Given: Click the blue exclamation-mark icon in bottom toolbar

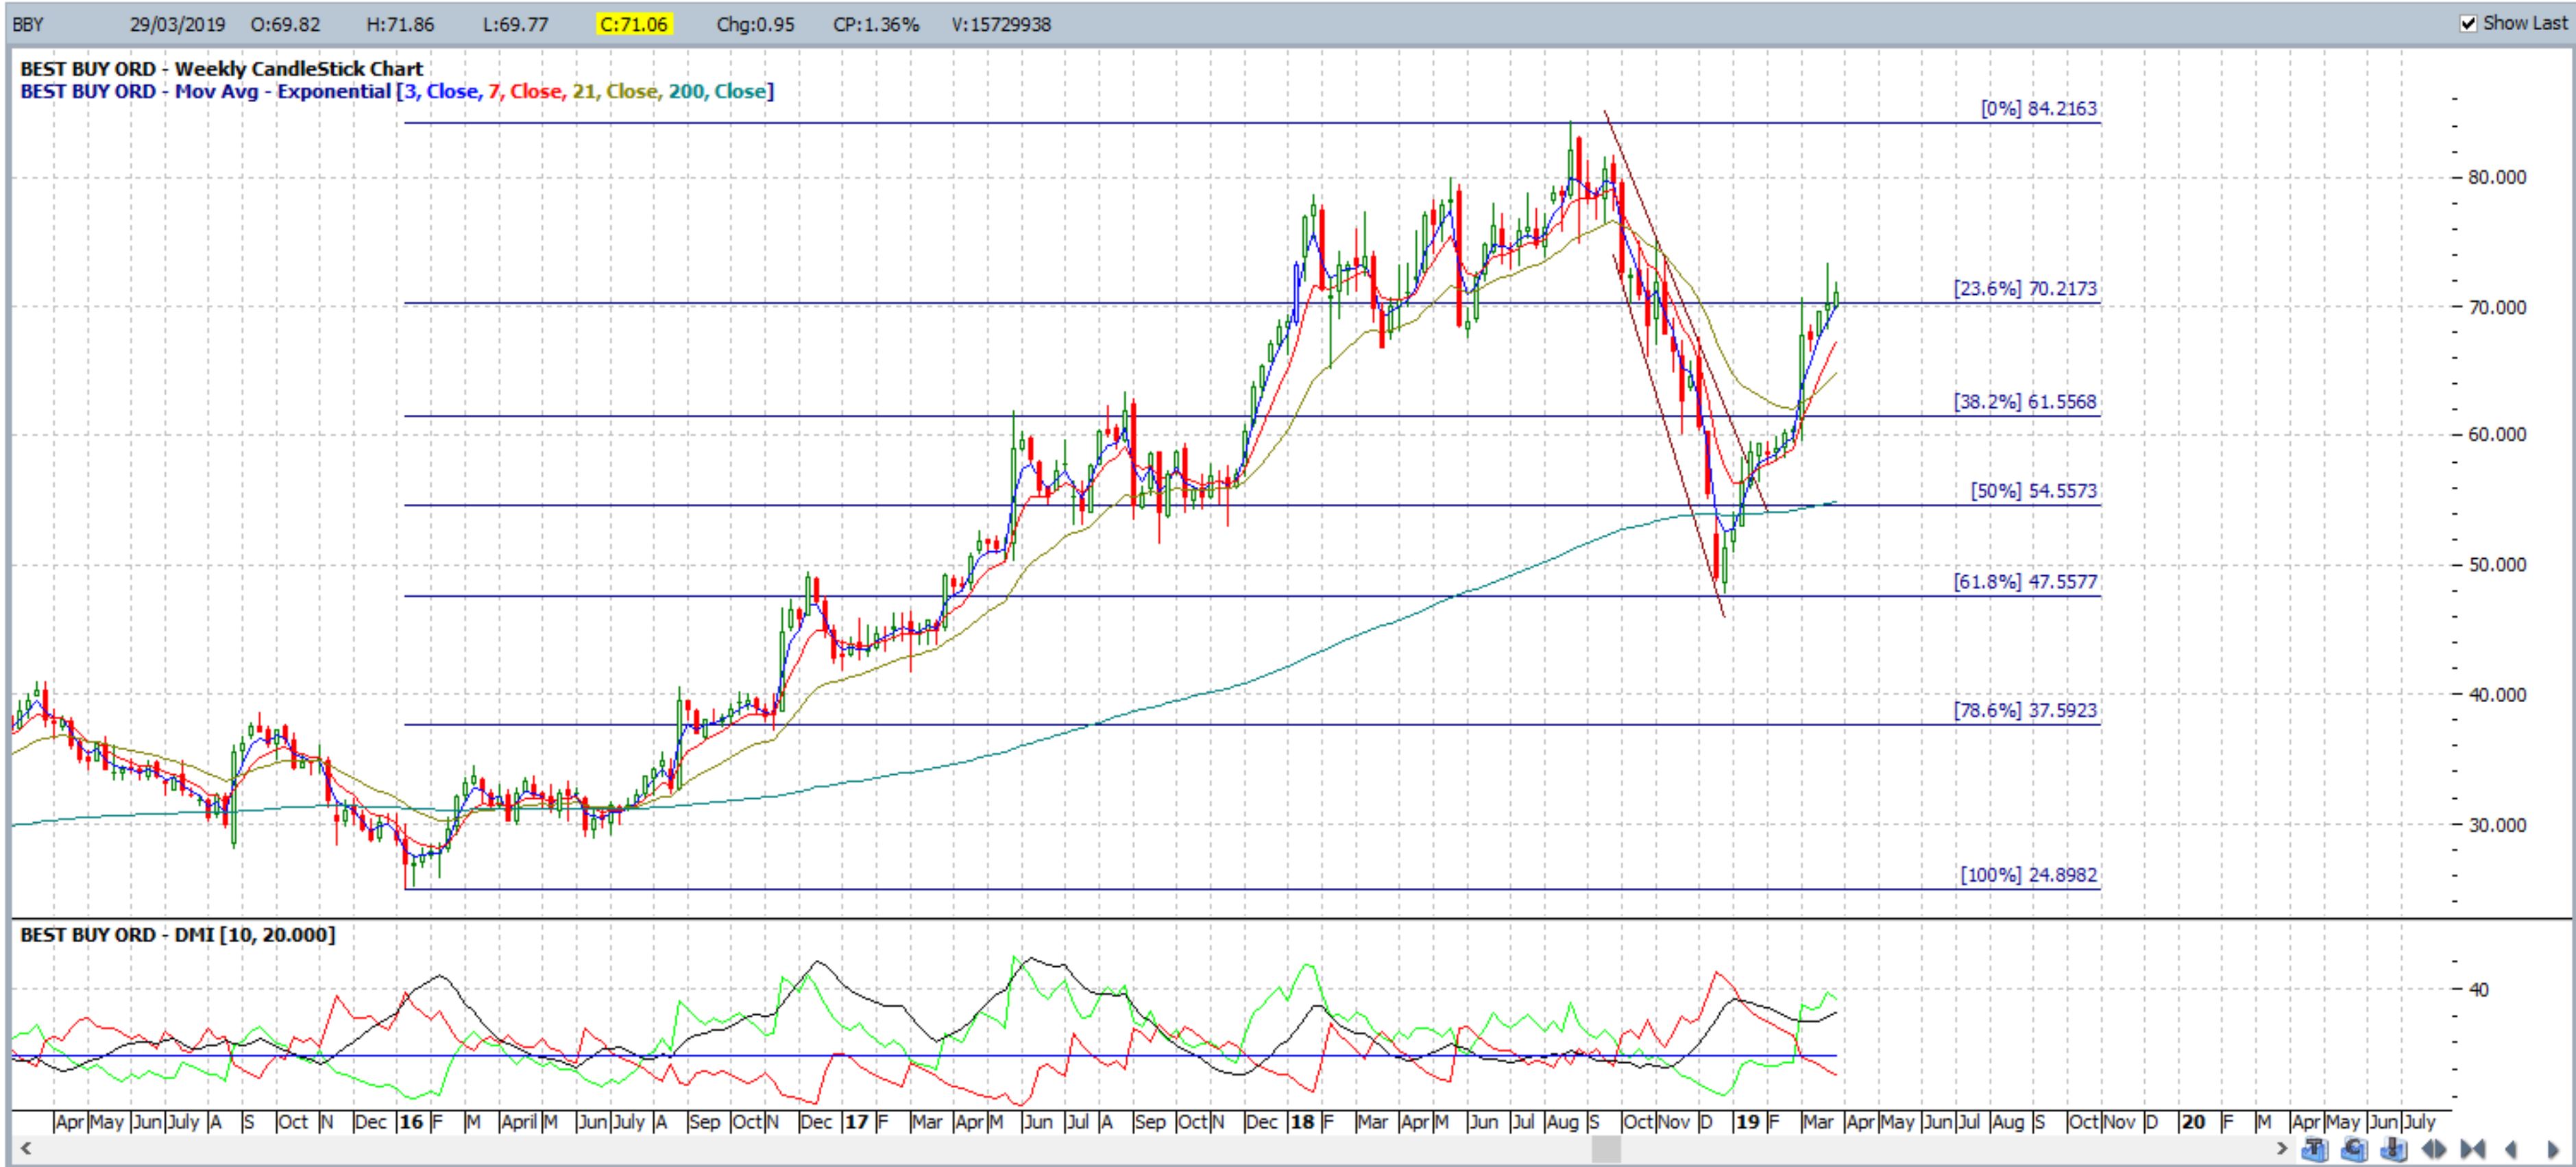Looking at the screenshot, I should point(2393,1149).
